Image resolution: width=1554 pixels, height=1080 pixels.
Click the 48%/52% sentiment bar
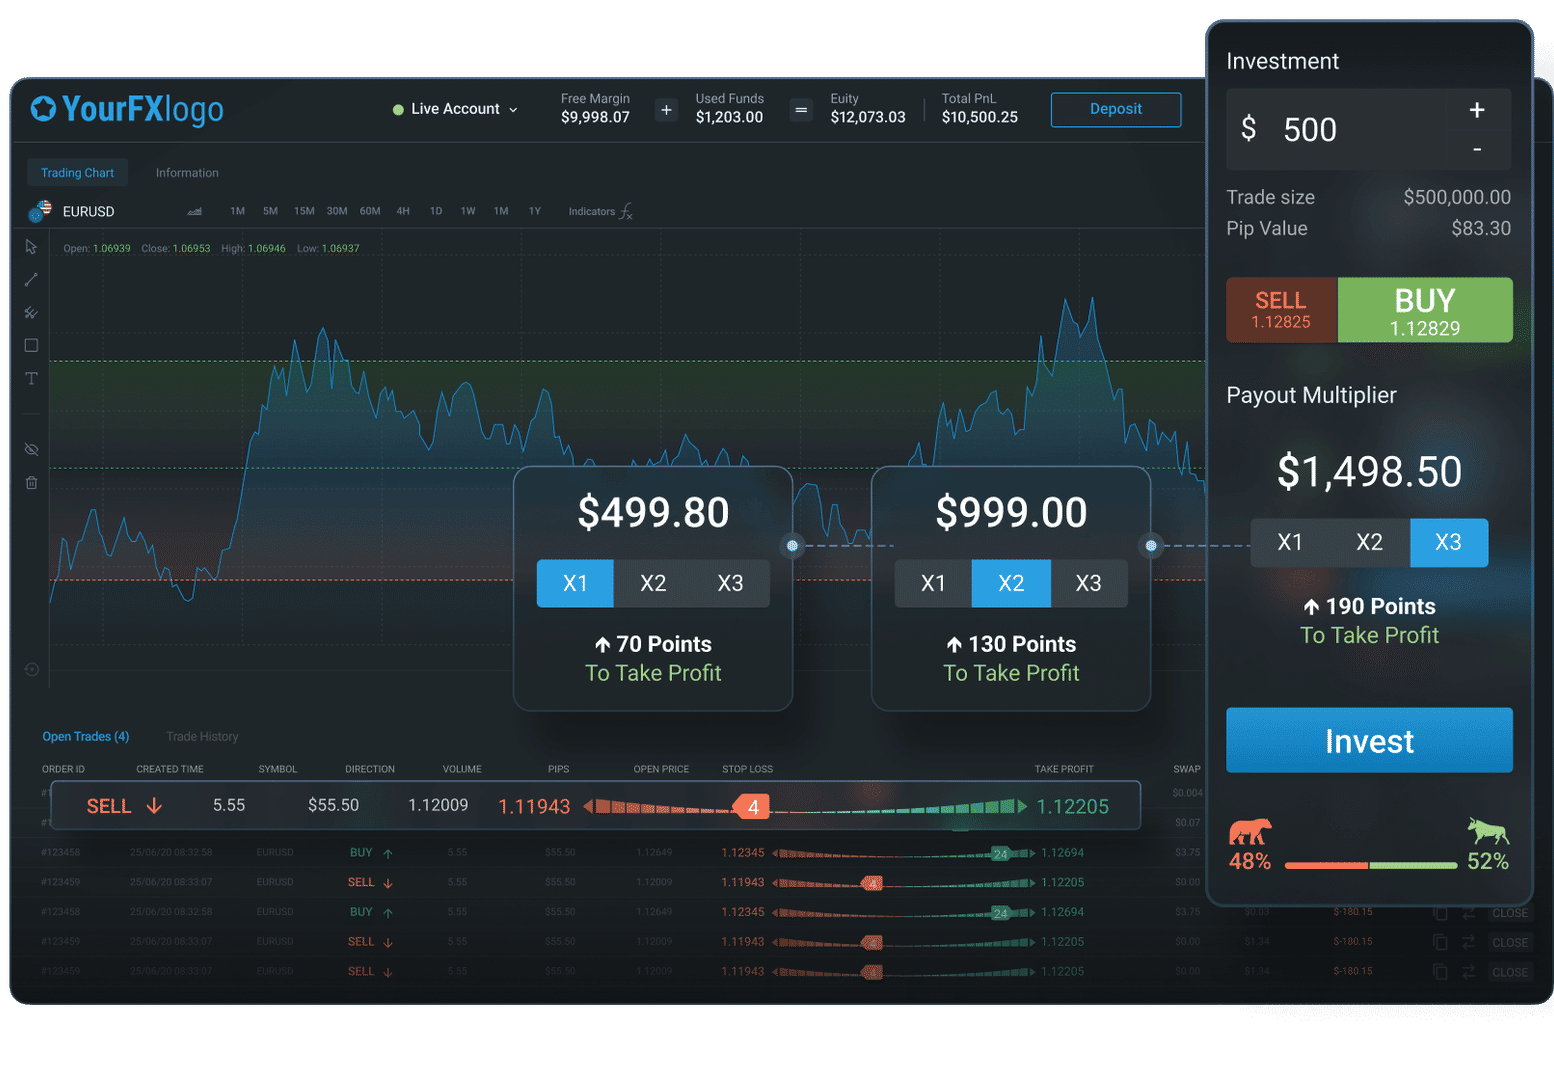pyautogui.click(x=1370, y=865)
